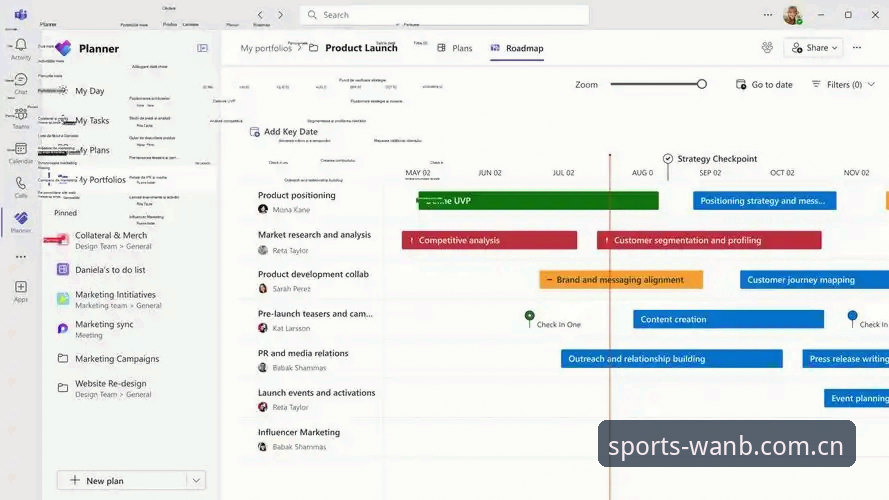Click the Zoom slider handle
This screenshot has height=500, width=889.
[x=701, y=84]
